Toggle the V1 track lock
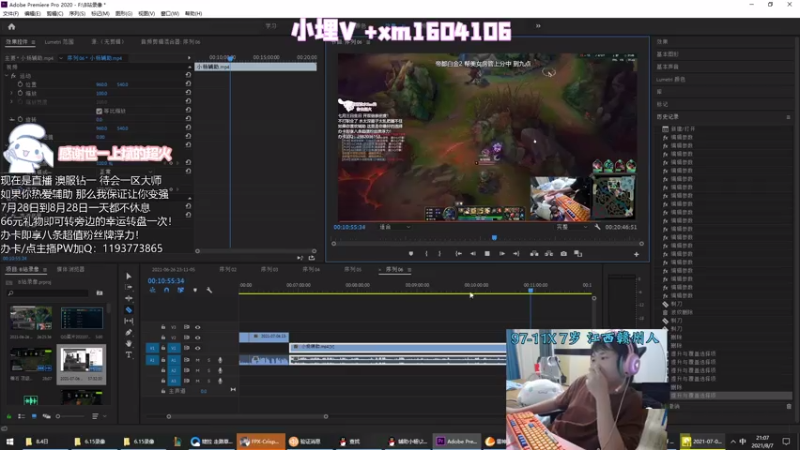Viewport: 800px width, 450px height. coord(163,348)
